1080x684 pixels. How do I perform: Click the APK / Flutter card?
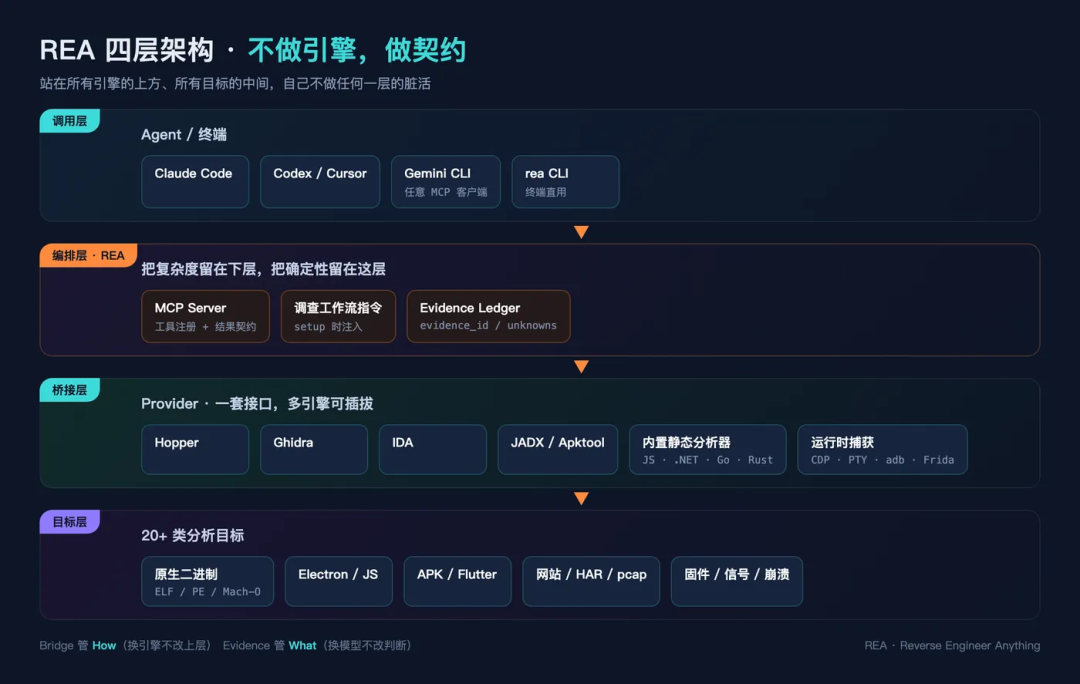pos(457,581)
